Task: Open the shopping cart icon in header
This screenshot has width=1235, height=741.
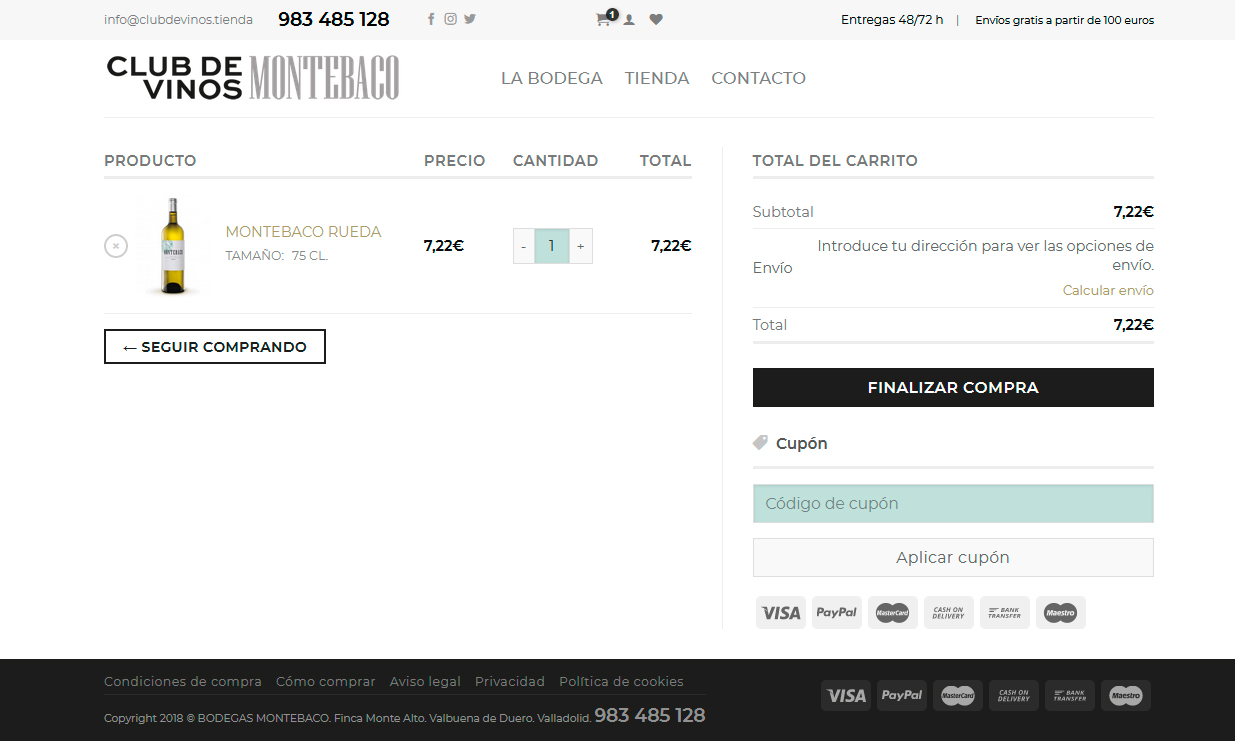Action: 604,19
